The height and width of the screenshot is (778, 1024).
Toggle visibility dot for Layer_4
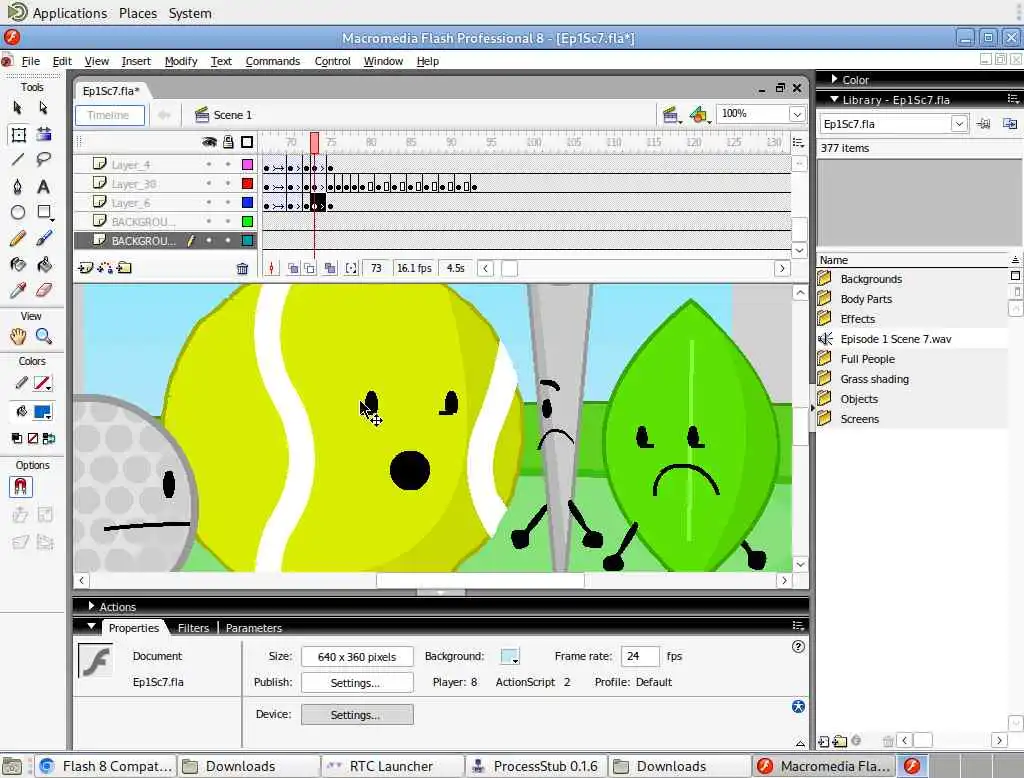209,165
